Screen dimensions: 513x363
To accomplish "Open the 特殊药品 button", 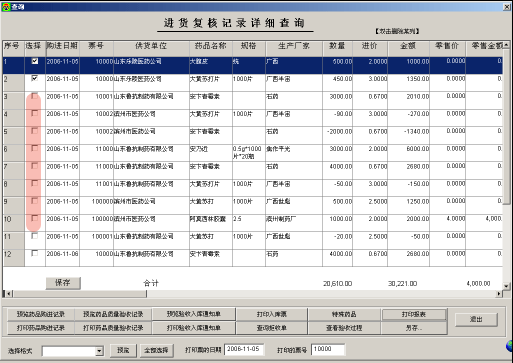I will (x=344, y=314).
